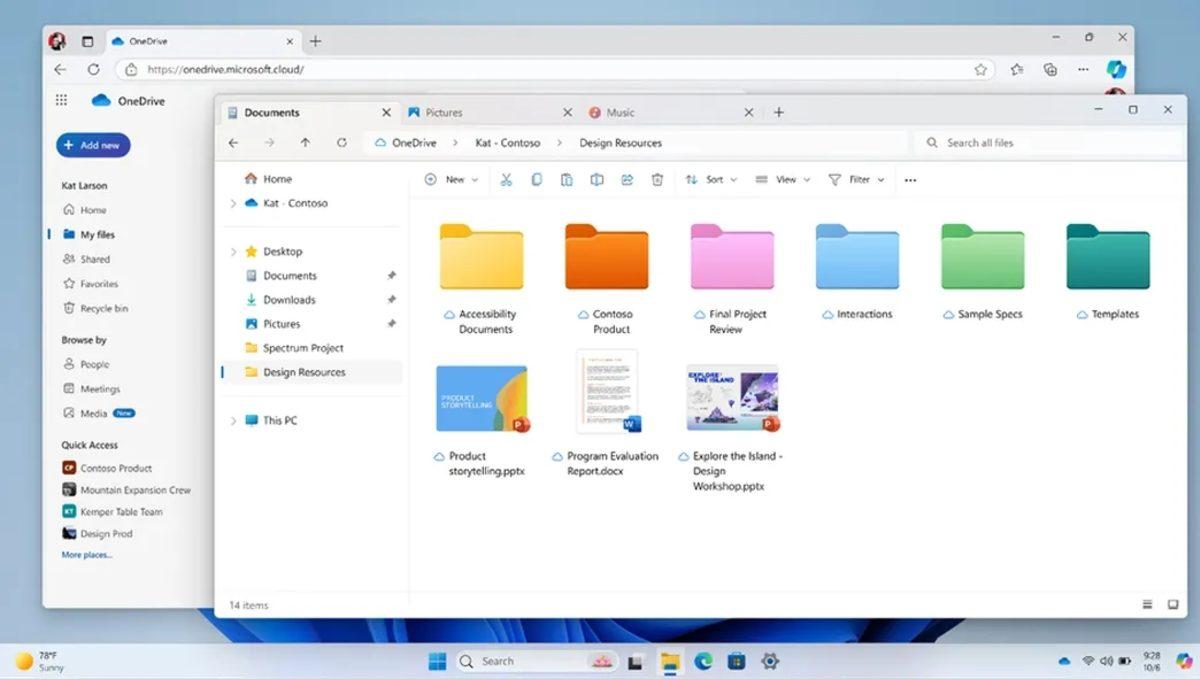
Task: Open the Sort dropdown
Action: pos(712,179)
